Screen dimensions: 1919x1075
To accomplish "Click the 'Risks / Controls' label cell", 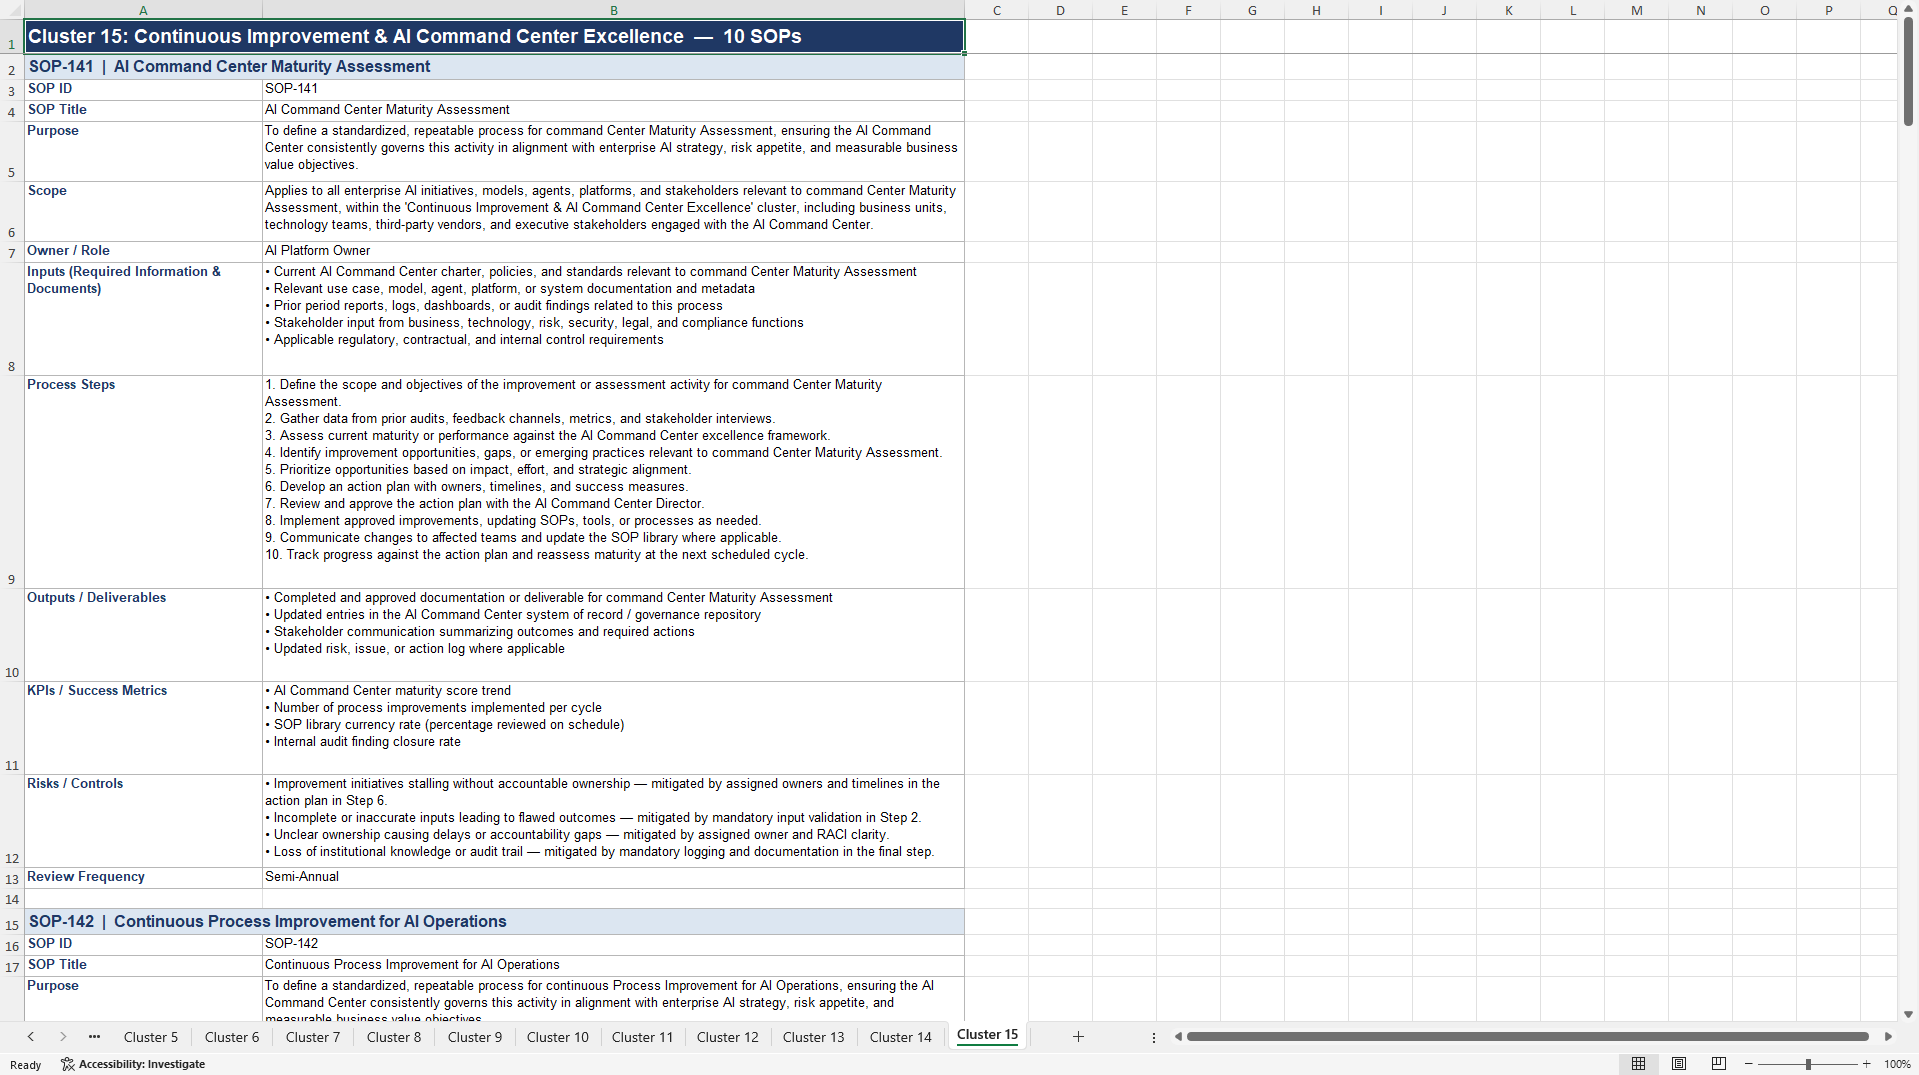I will pyautogui.click(x=143, y=821).
